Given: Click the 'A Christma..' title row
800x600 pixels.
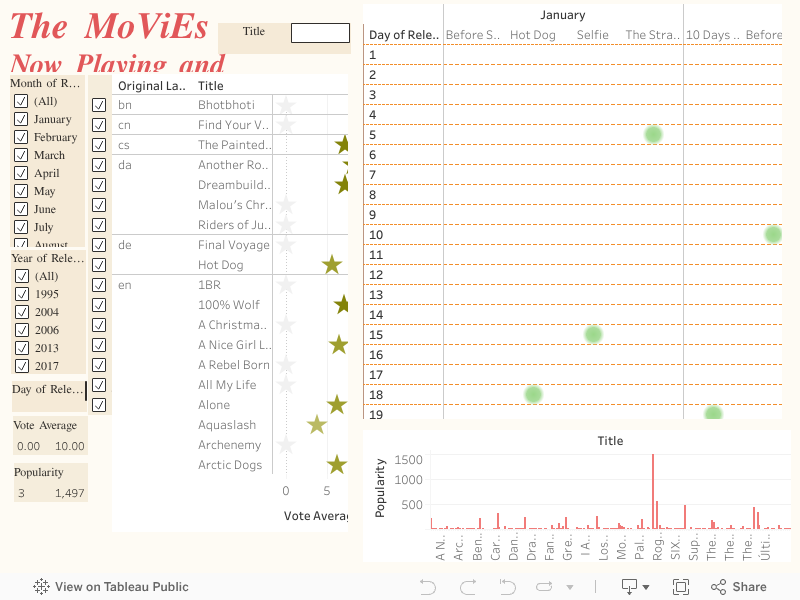Looking at the screenshot, I should [x=233, y=325].
